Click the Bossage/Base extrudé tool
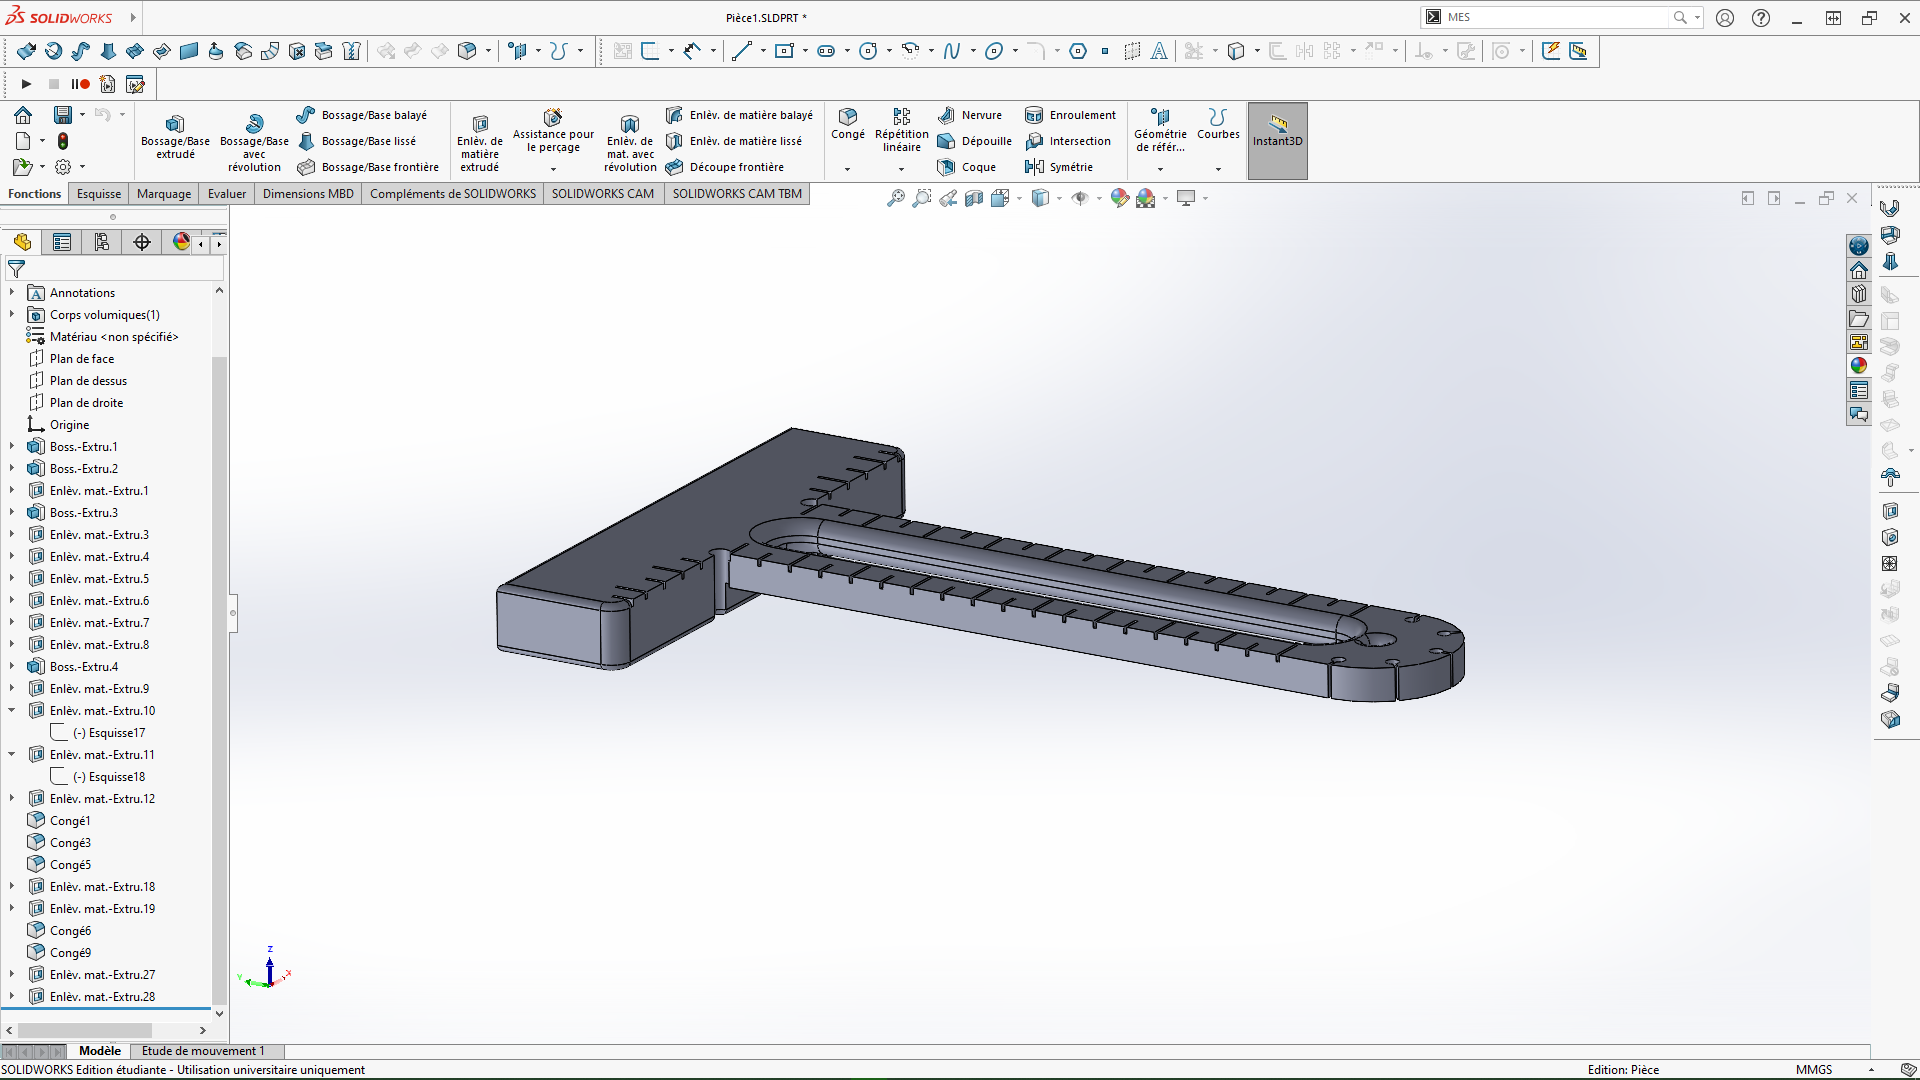The width and height of the screenshot is (1920, 1080). coord(175,136)
